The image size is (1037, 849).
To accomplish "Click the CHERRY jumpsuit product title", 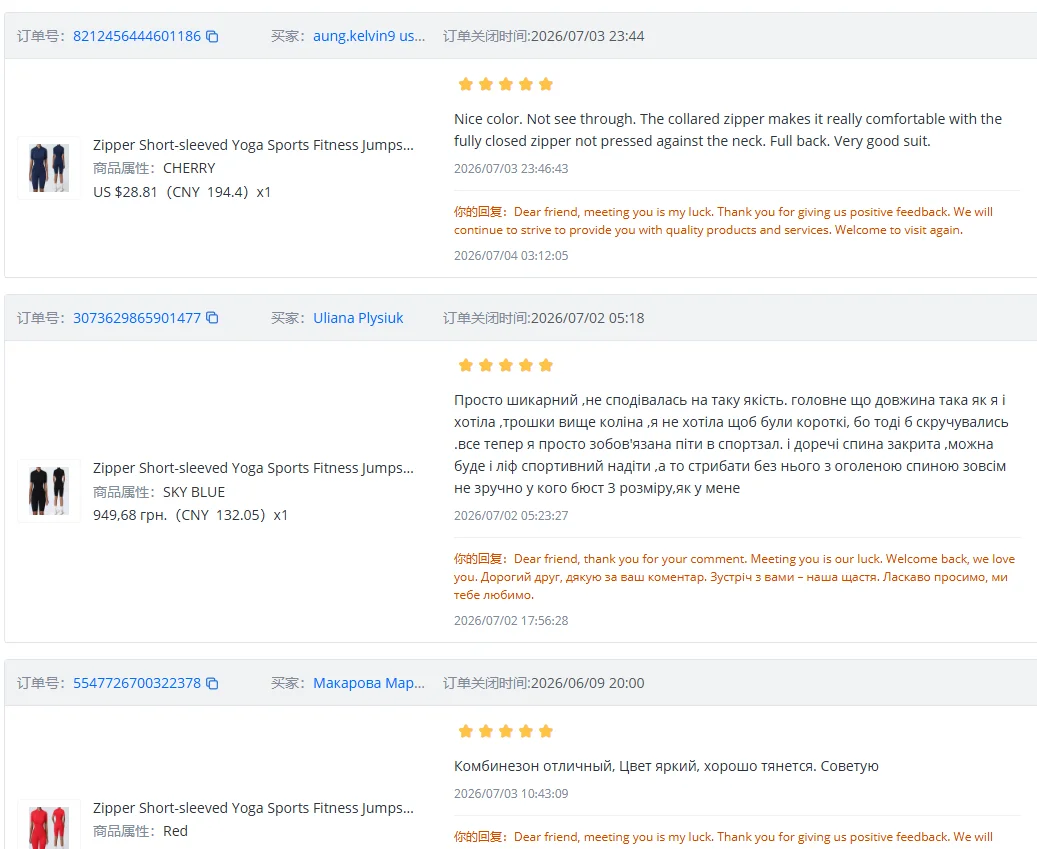I will [x=253, y=145].
